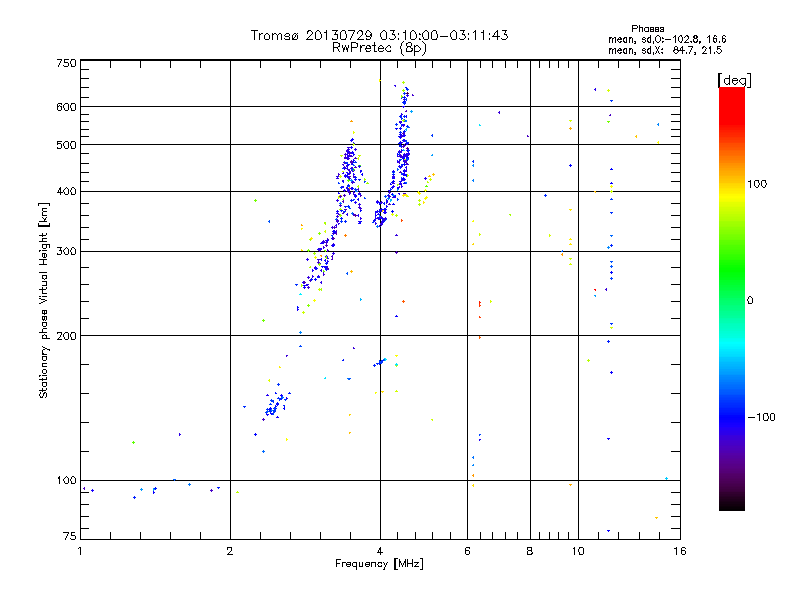Image resolution: width=800 pixels, height=600 pixels.
Task: Click the colorbar '100' tick label
Action: [x=757, y=184]
